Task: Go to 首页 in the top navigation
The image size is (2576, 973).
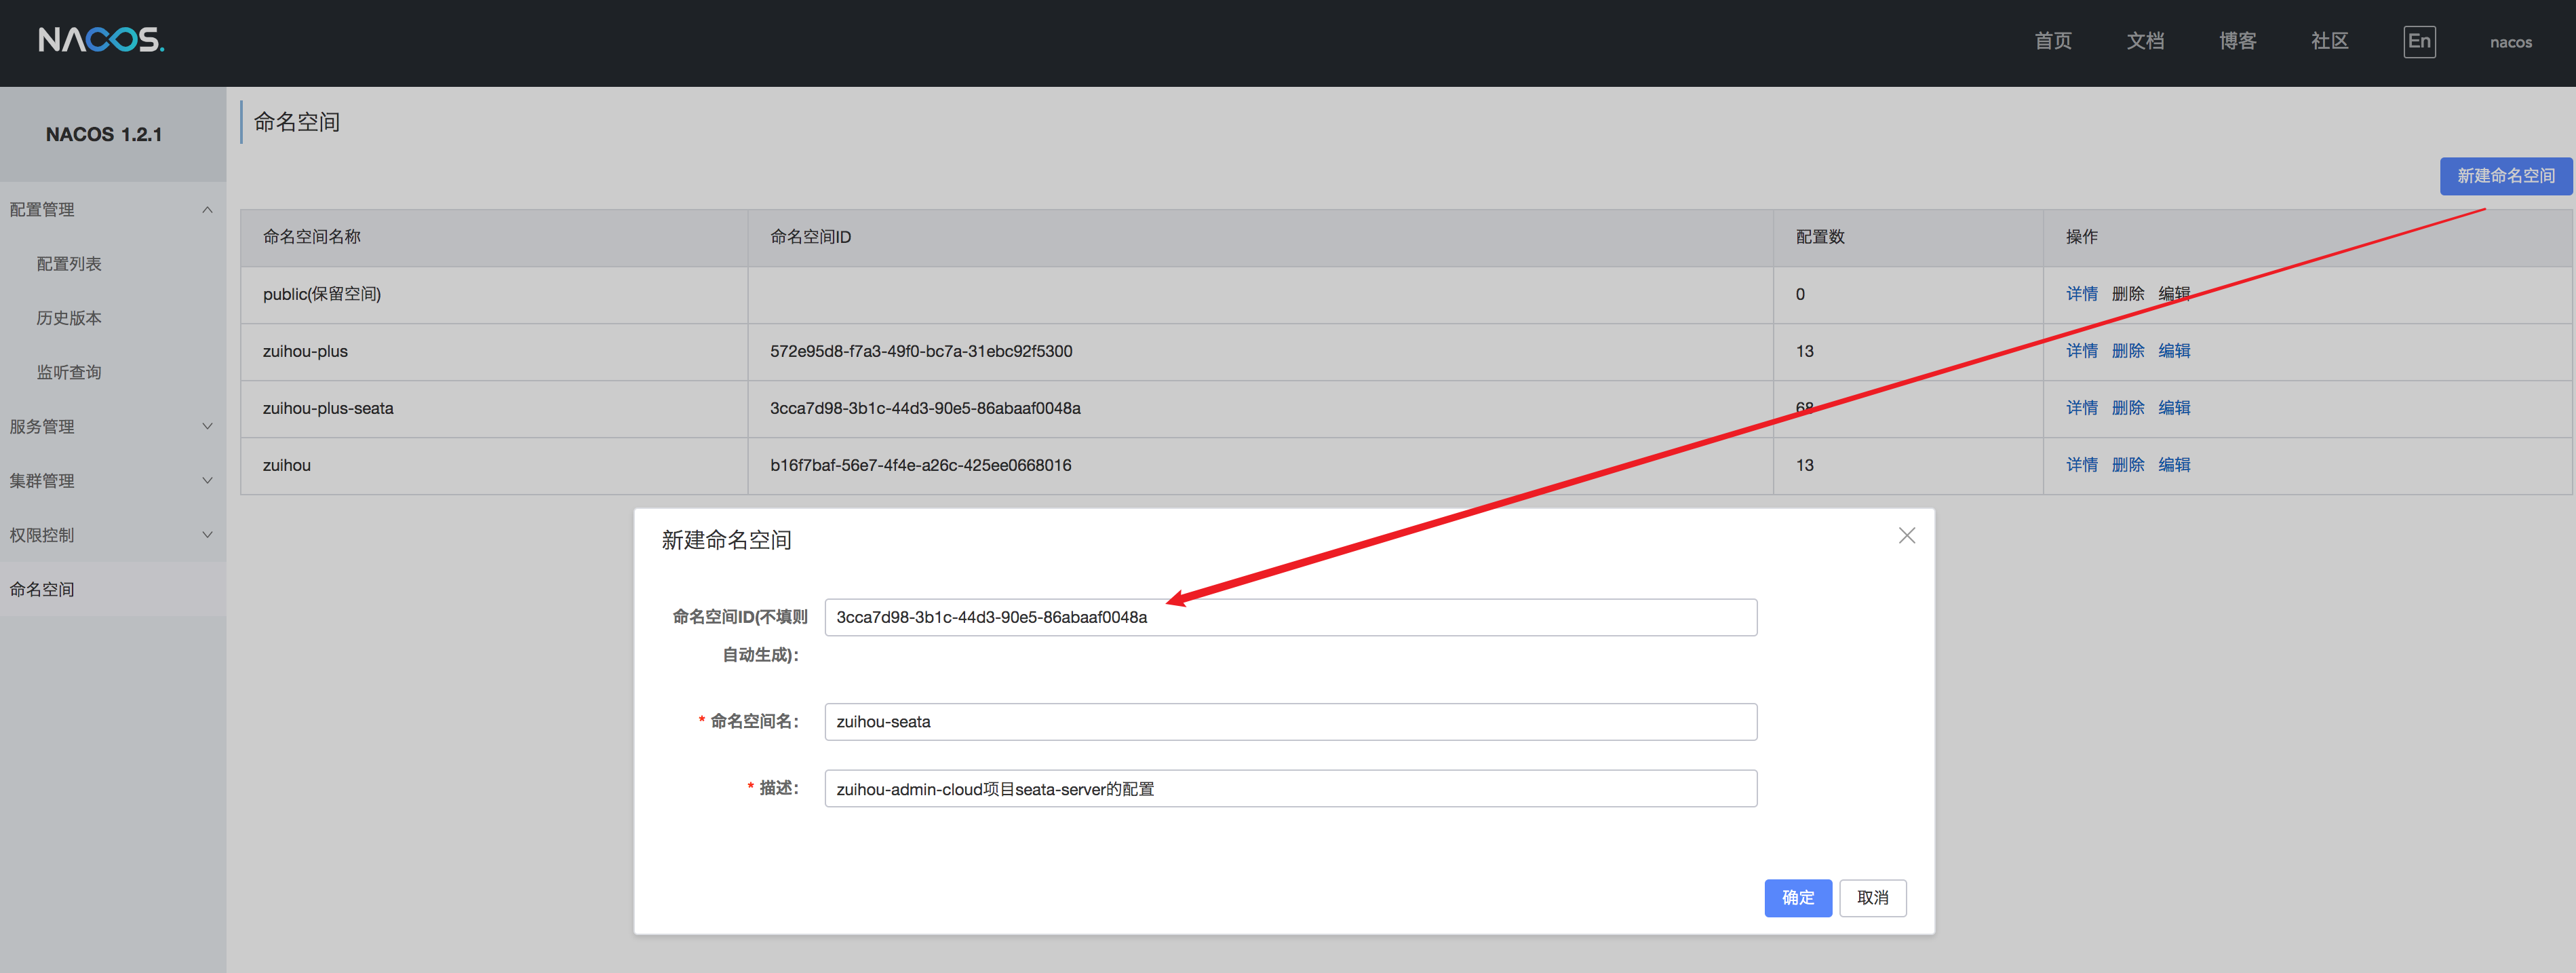Action: click(x=2053, y=41)
